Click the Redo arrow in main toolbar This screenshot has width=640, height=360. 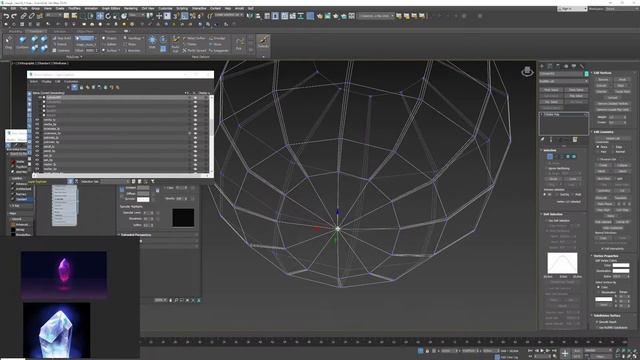click(x=14, y=16)
